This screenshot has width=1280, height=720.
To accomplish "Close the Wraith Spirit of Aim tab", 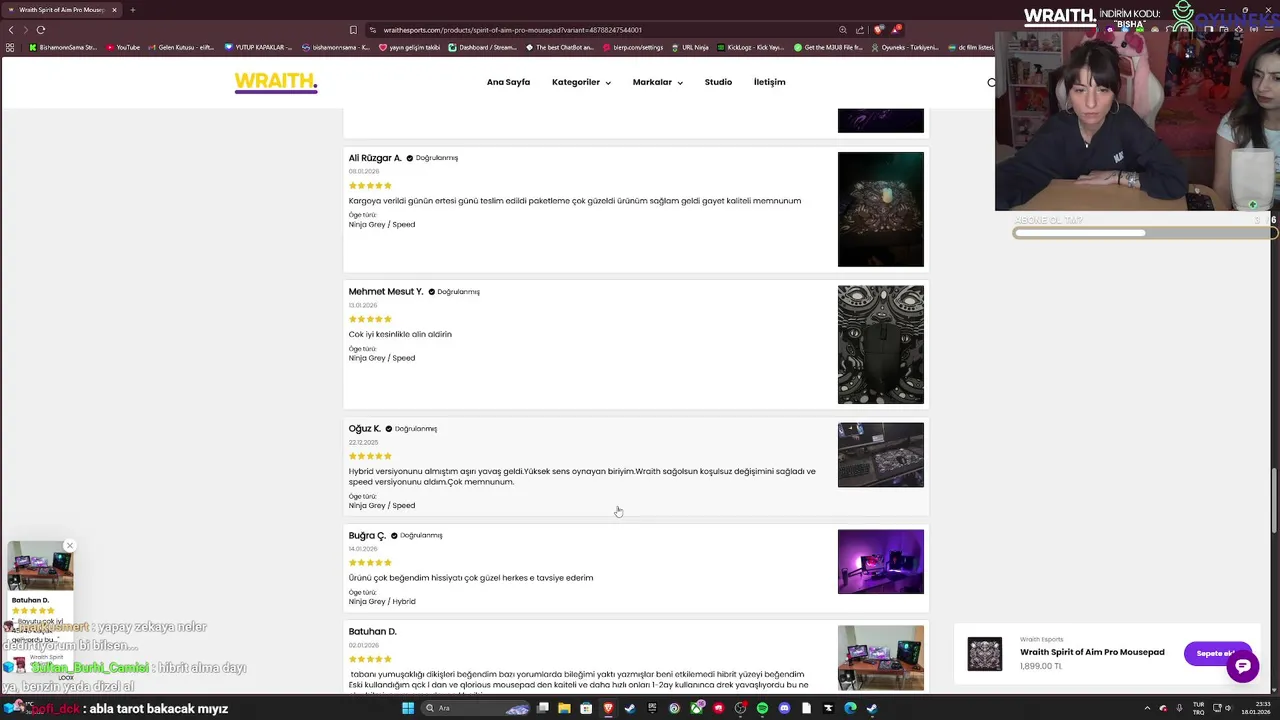I will [x=114, y=10].
